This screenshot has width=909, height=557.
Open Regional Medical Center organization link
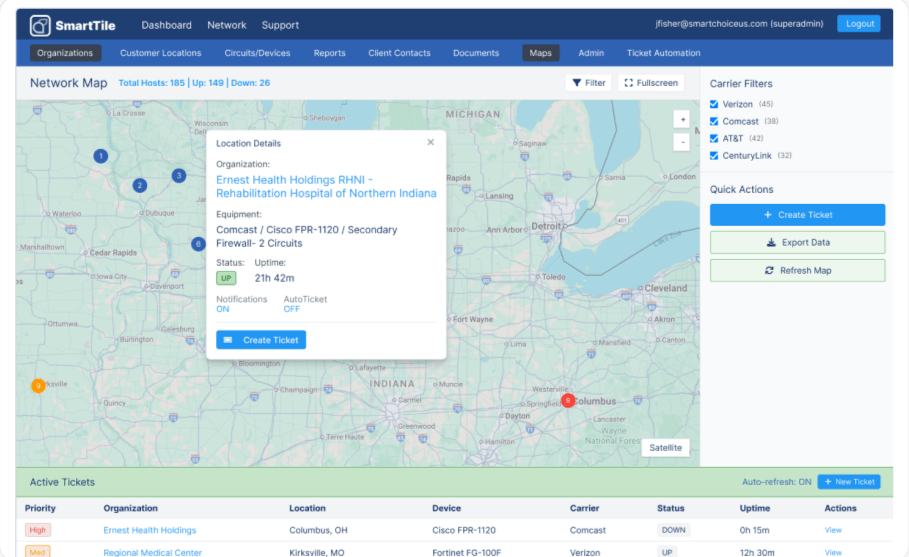point(152,552)
